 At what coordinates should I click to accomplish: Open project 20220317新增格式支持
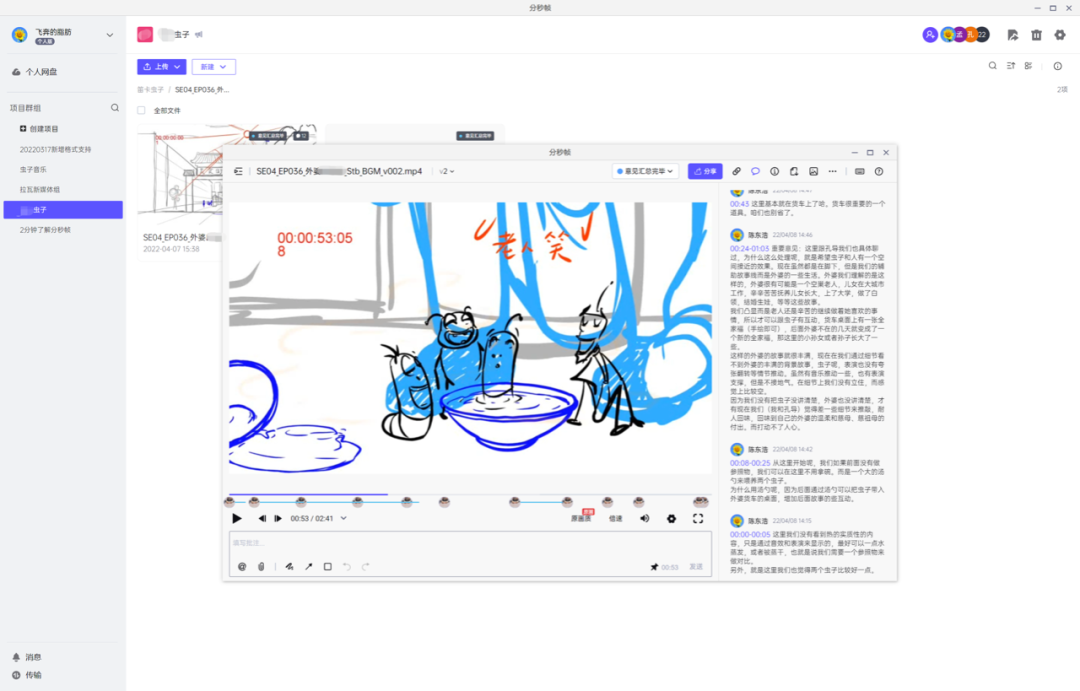(x=56, y=149)
